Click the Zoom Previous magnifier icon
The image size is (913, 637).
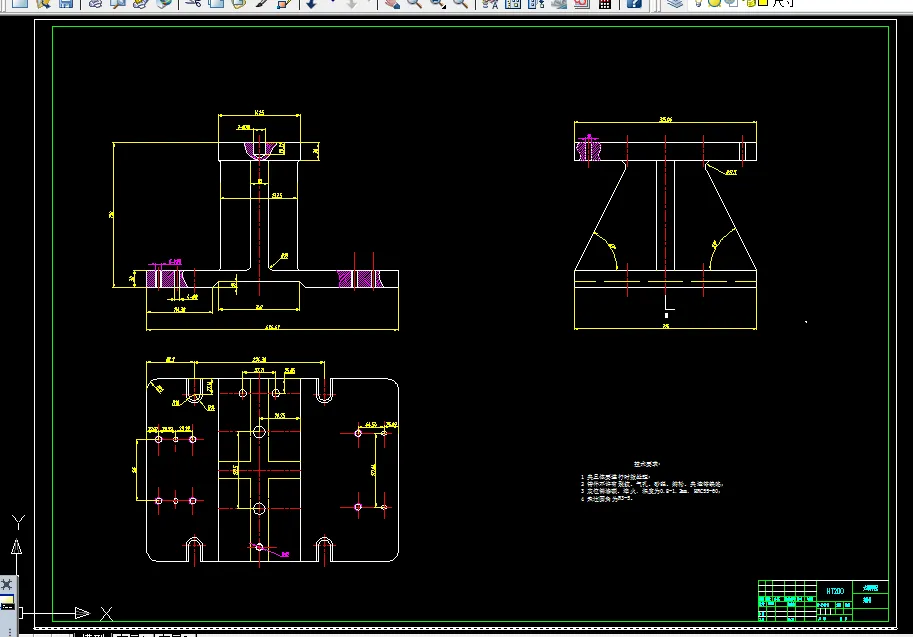click(x=461, y=3)
